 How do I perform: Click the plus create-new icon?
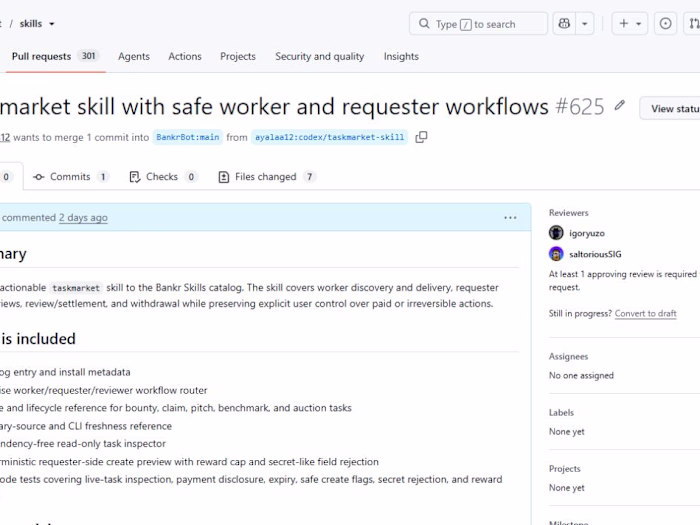point(624,24)
